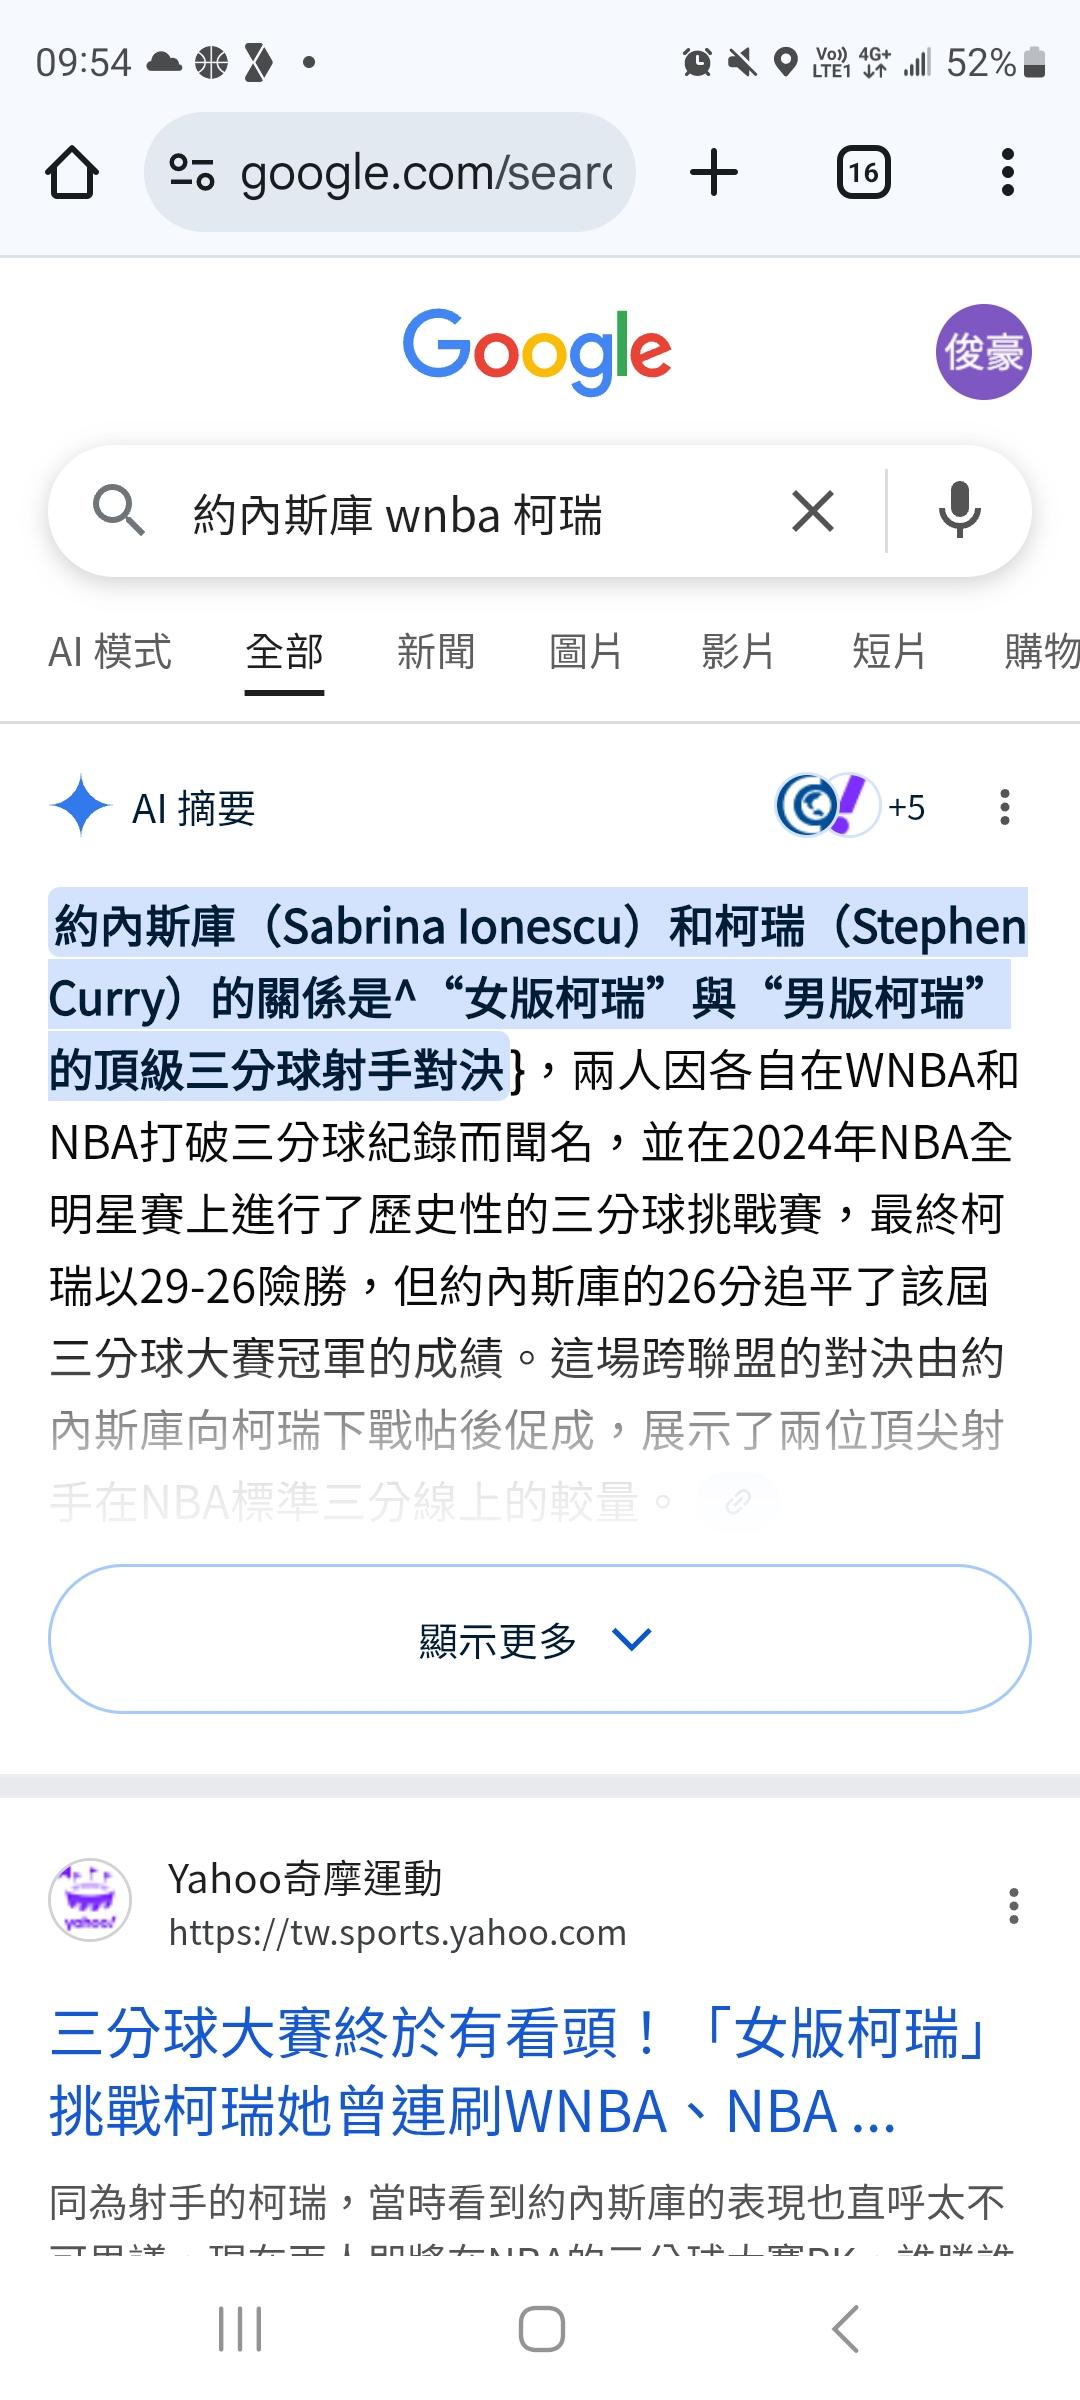Open a new tab with plus icon

coord(714,172)
